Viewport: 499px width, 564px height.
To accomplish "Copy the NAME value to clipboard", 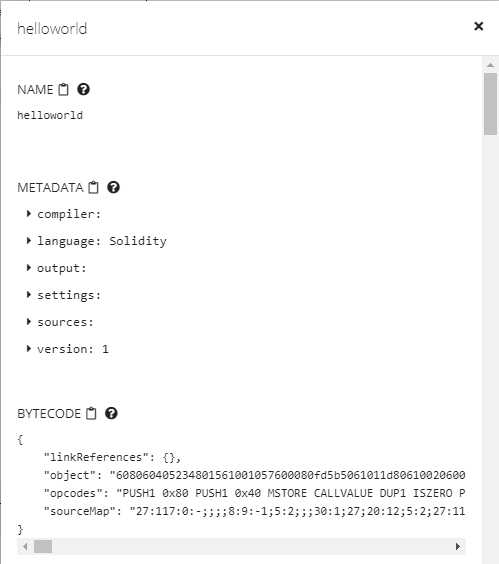I will tap(63, 89).
